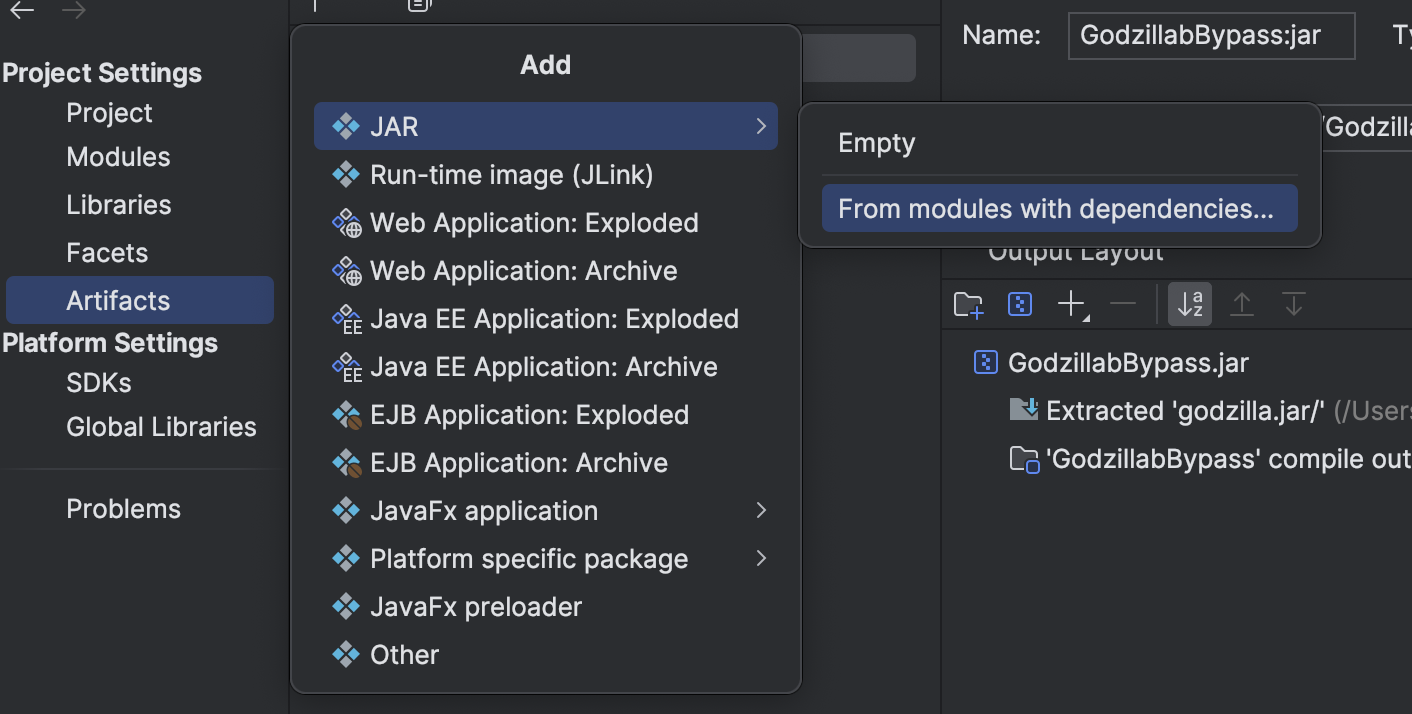The height and width of the screenshot is (714, 1412).
Task: Click the forward navigation arrow
Action: coord(73,10)
